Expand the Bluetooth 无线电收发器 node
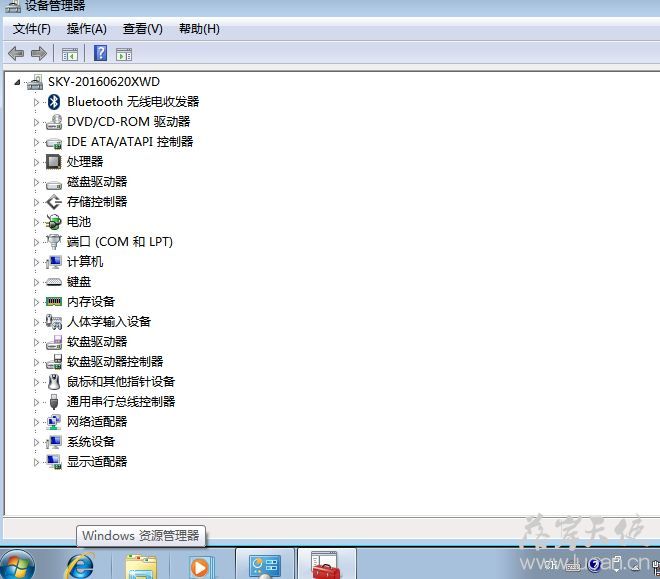The width and height of the screenshot is (660, 579). pos(36,102)
